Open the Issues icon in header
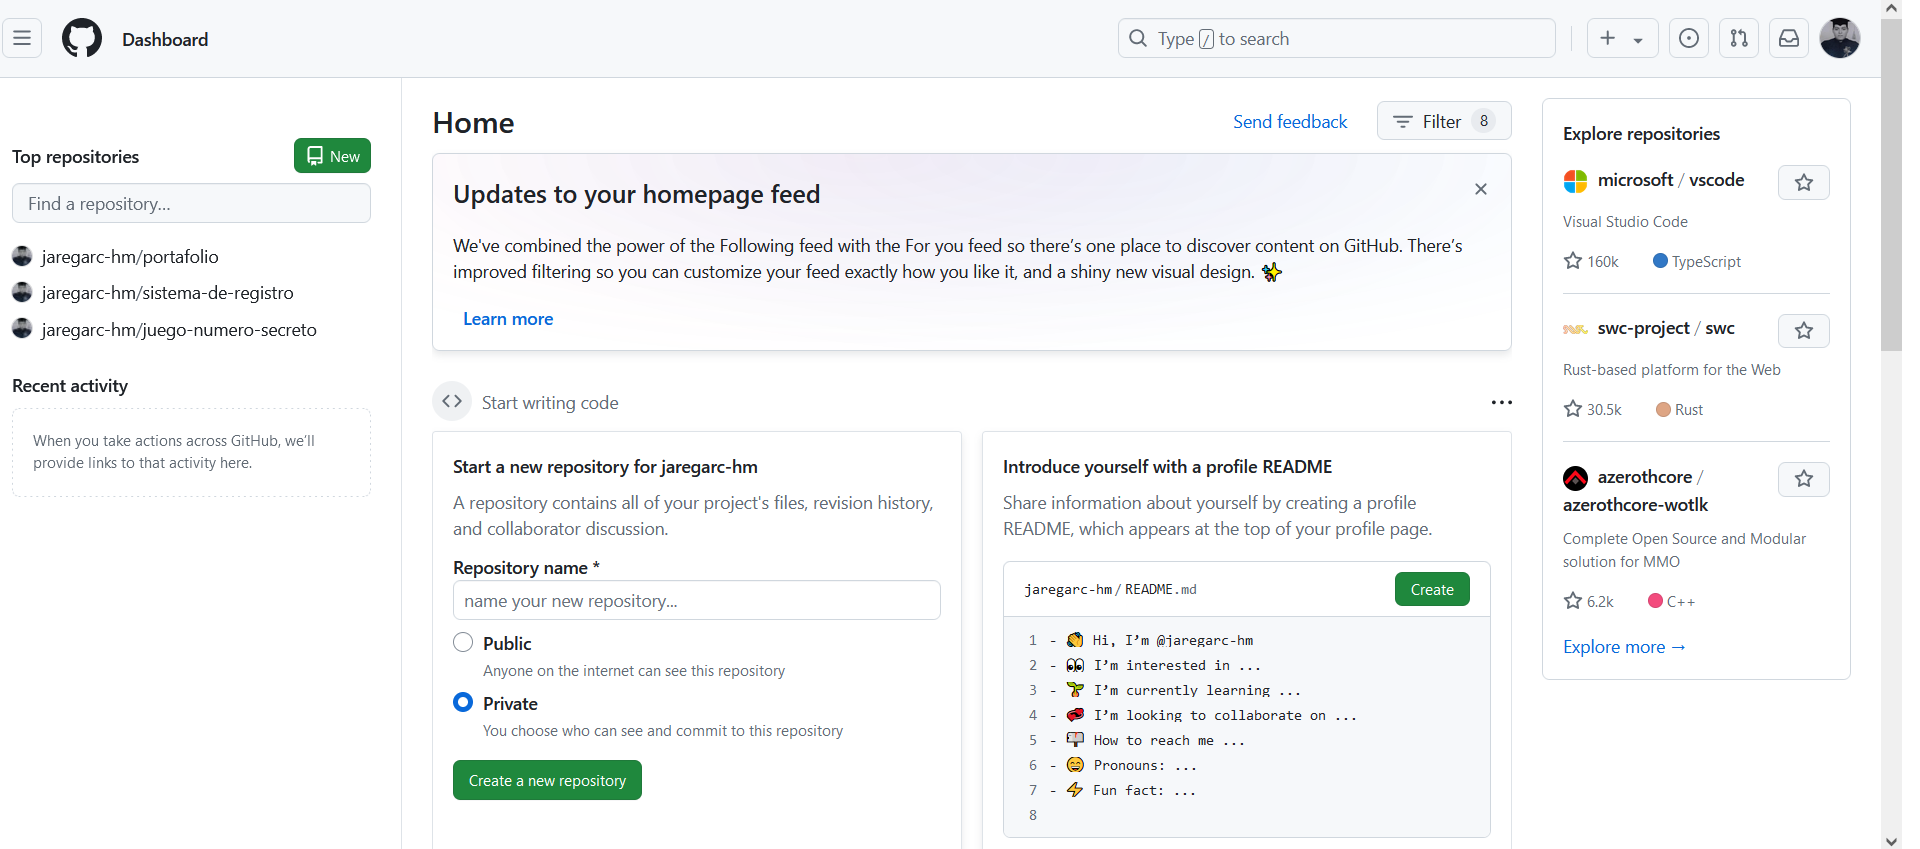Screen dimensions: 1920x849 click(x=1689, y=38)
